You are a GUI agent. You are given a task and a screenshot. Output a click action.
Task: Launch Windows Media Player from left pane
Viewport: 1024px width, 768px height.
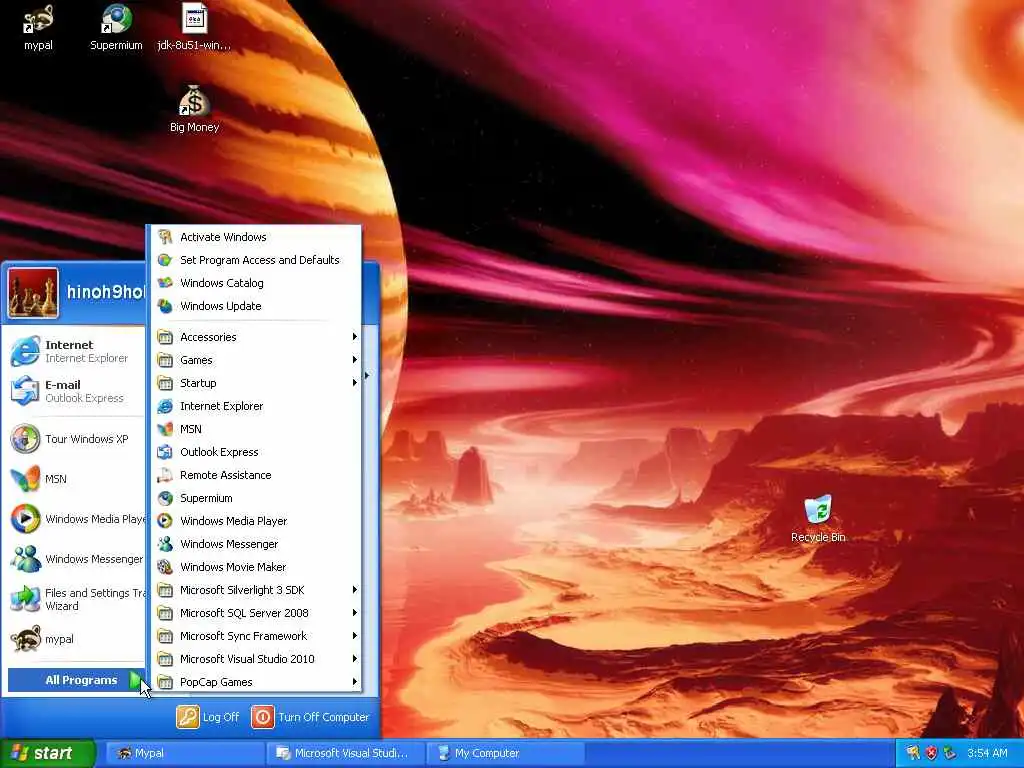tap(75, 519)
